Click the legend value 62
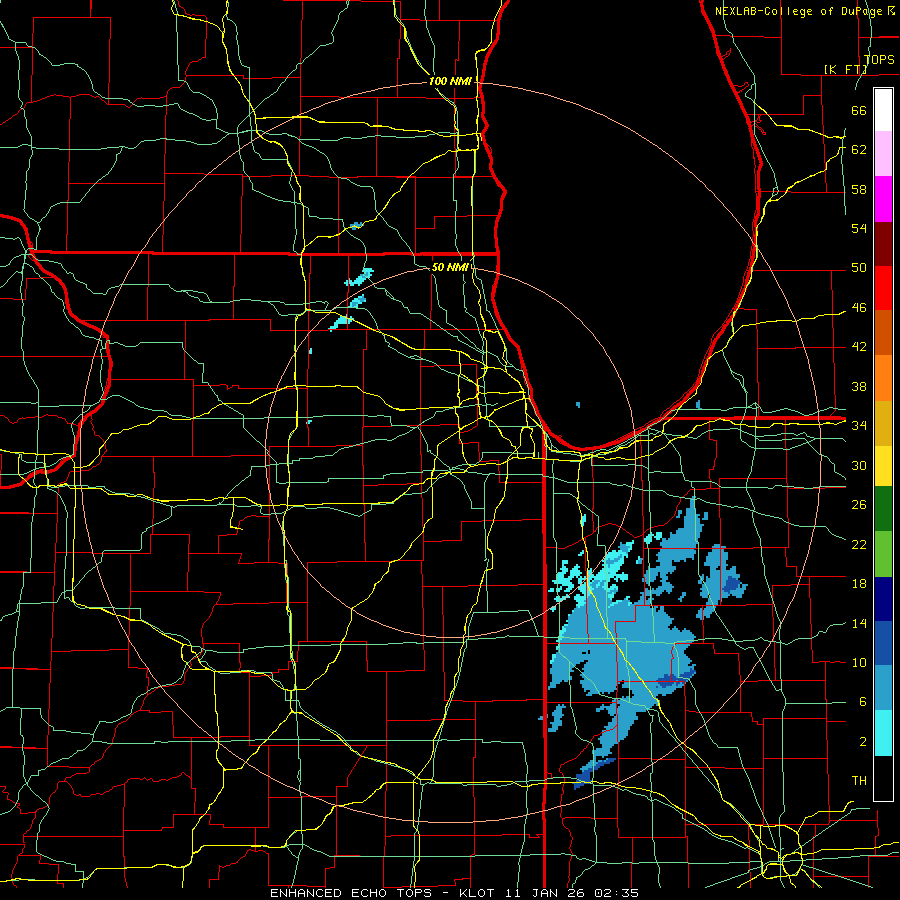 (859, 149)
